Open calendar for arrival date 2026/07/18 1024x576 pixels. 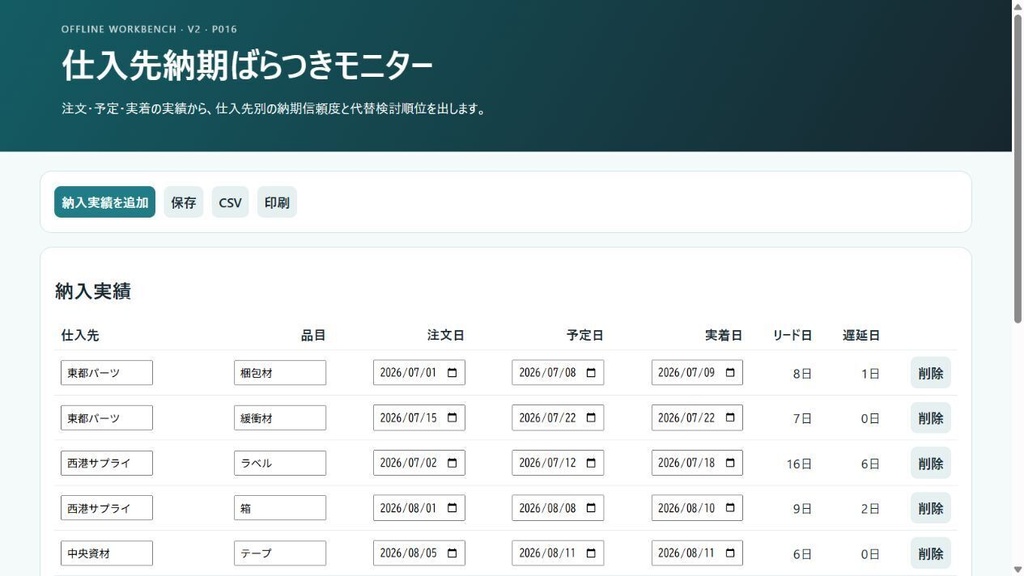pos(730,462)
